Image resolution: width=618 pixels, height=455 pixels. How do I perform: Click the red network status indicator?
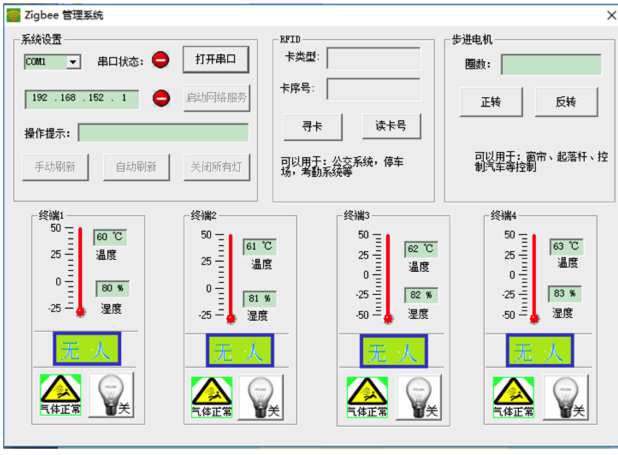(x=161, y=98)
